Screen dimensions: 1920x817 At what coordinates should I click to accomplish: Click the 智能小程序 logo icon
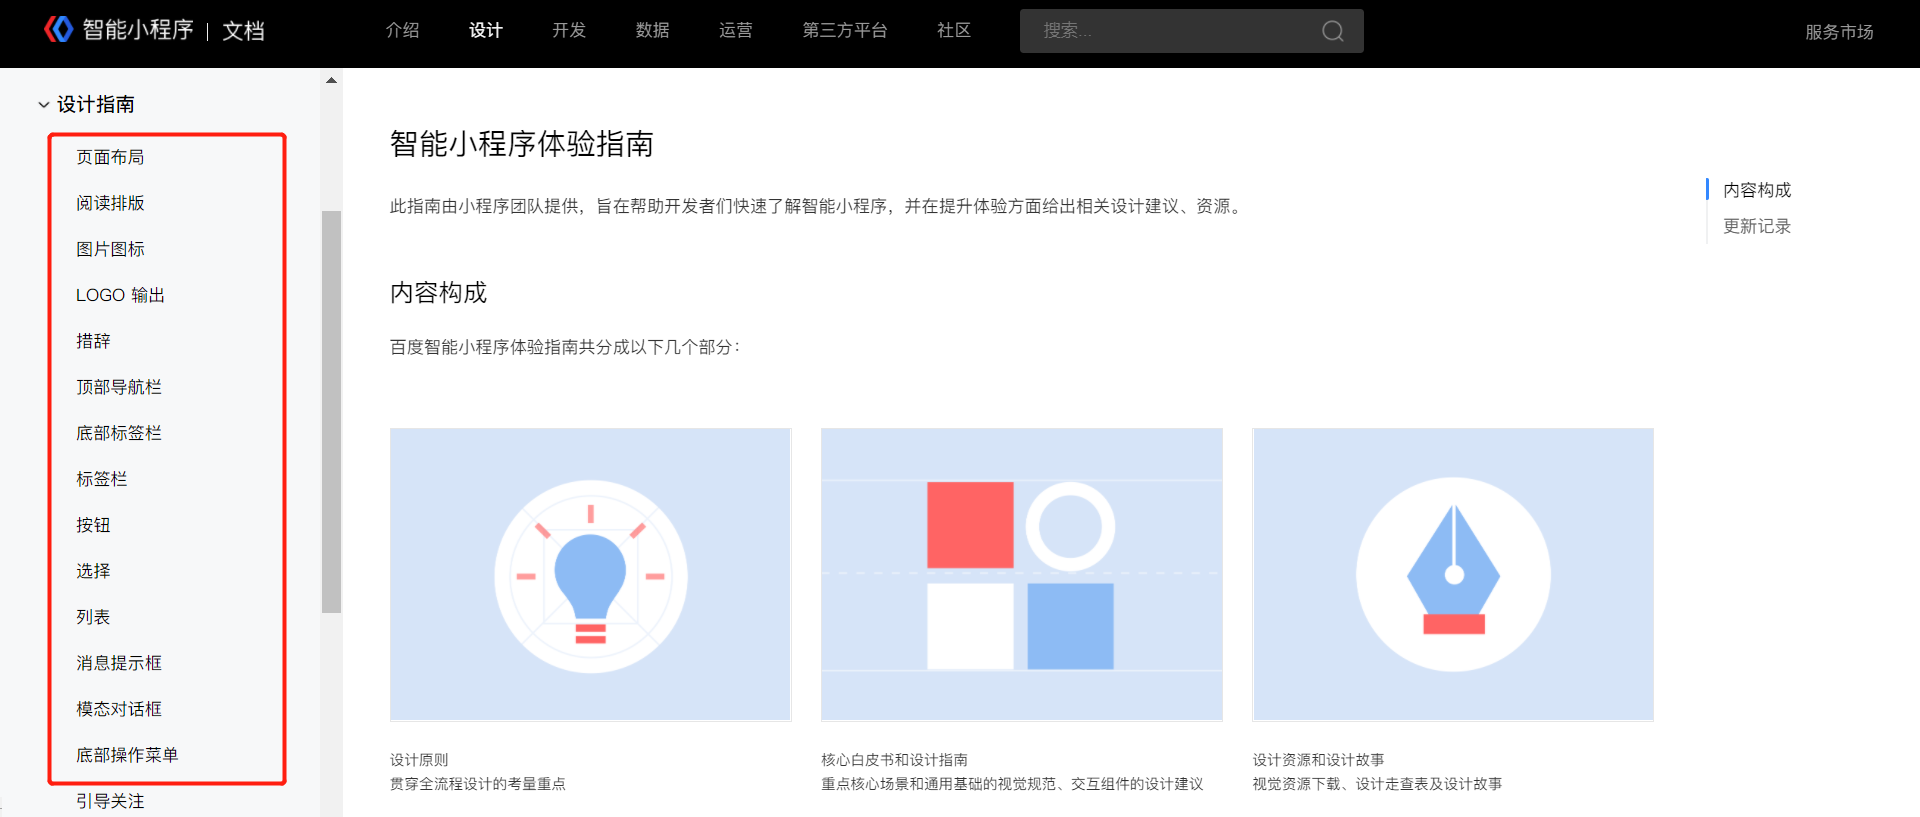tap(59, 30)
